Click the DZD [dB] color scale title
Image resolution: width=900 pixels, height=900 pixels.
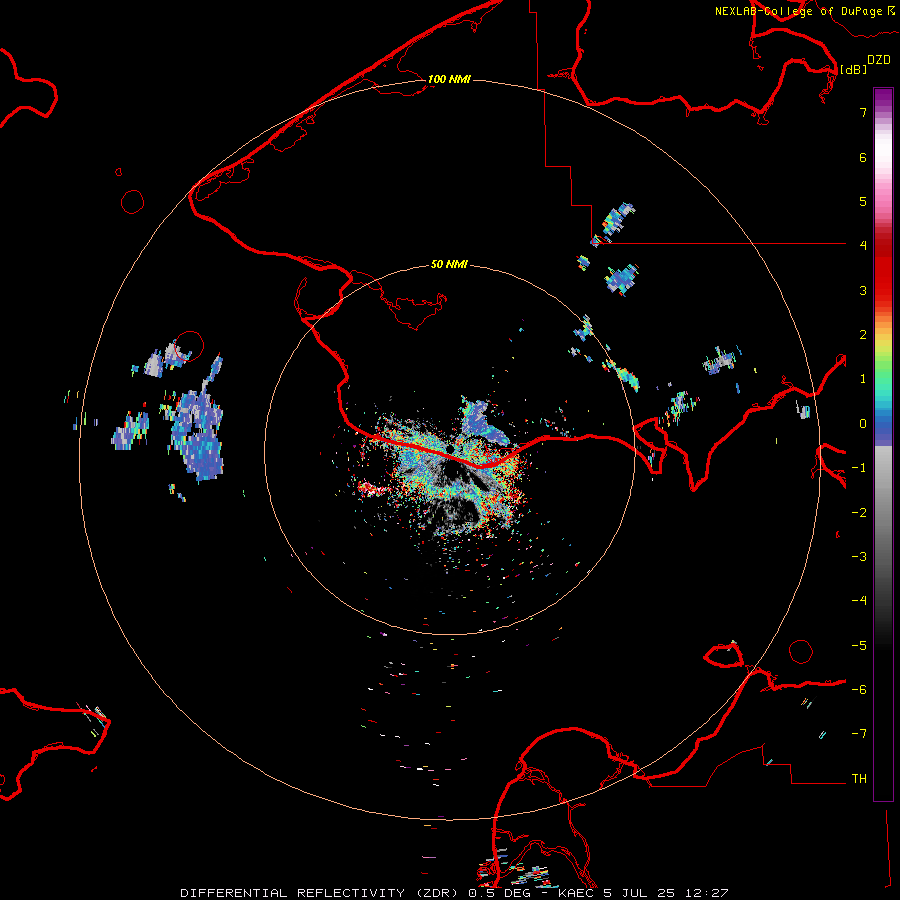866,64
